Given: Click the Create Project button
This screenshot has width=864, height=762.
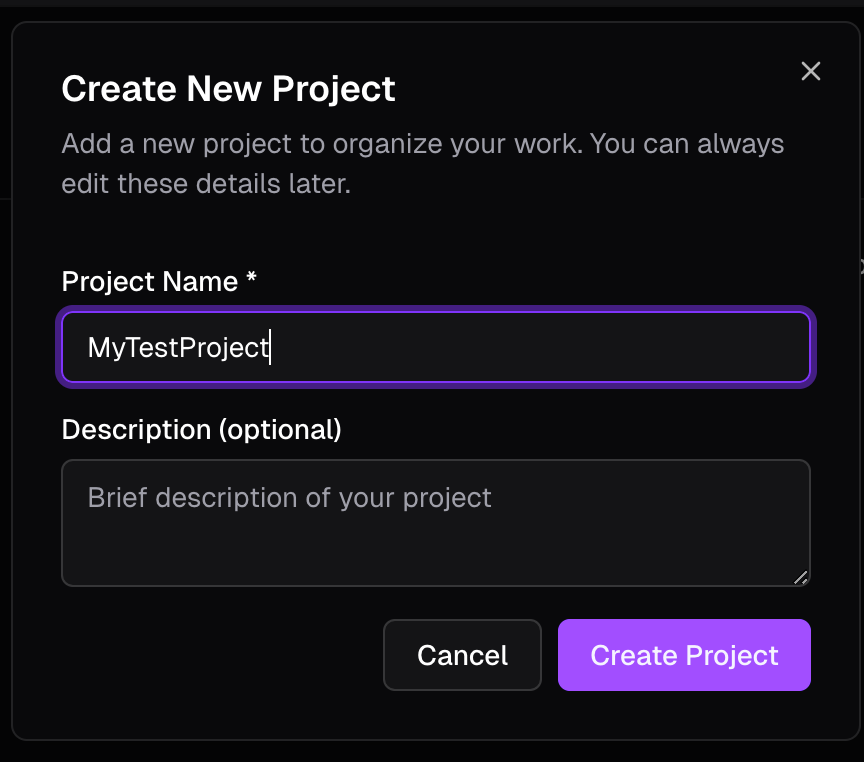Looking at the screenshot, I should [684, 655].
